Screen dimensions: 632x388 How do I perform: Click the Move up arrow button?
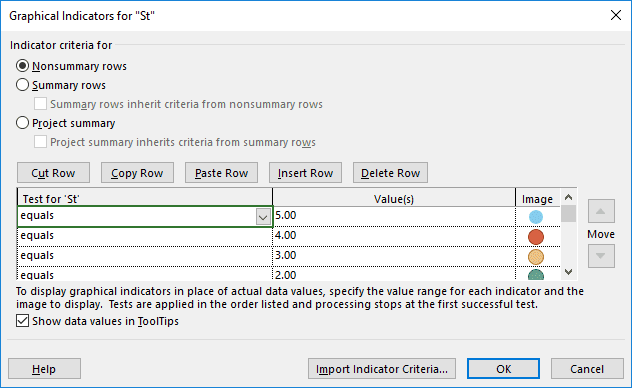click(x=601, y=211)
